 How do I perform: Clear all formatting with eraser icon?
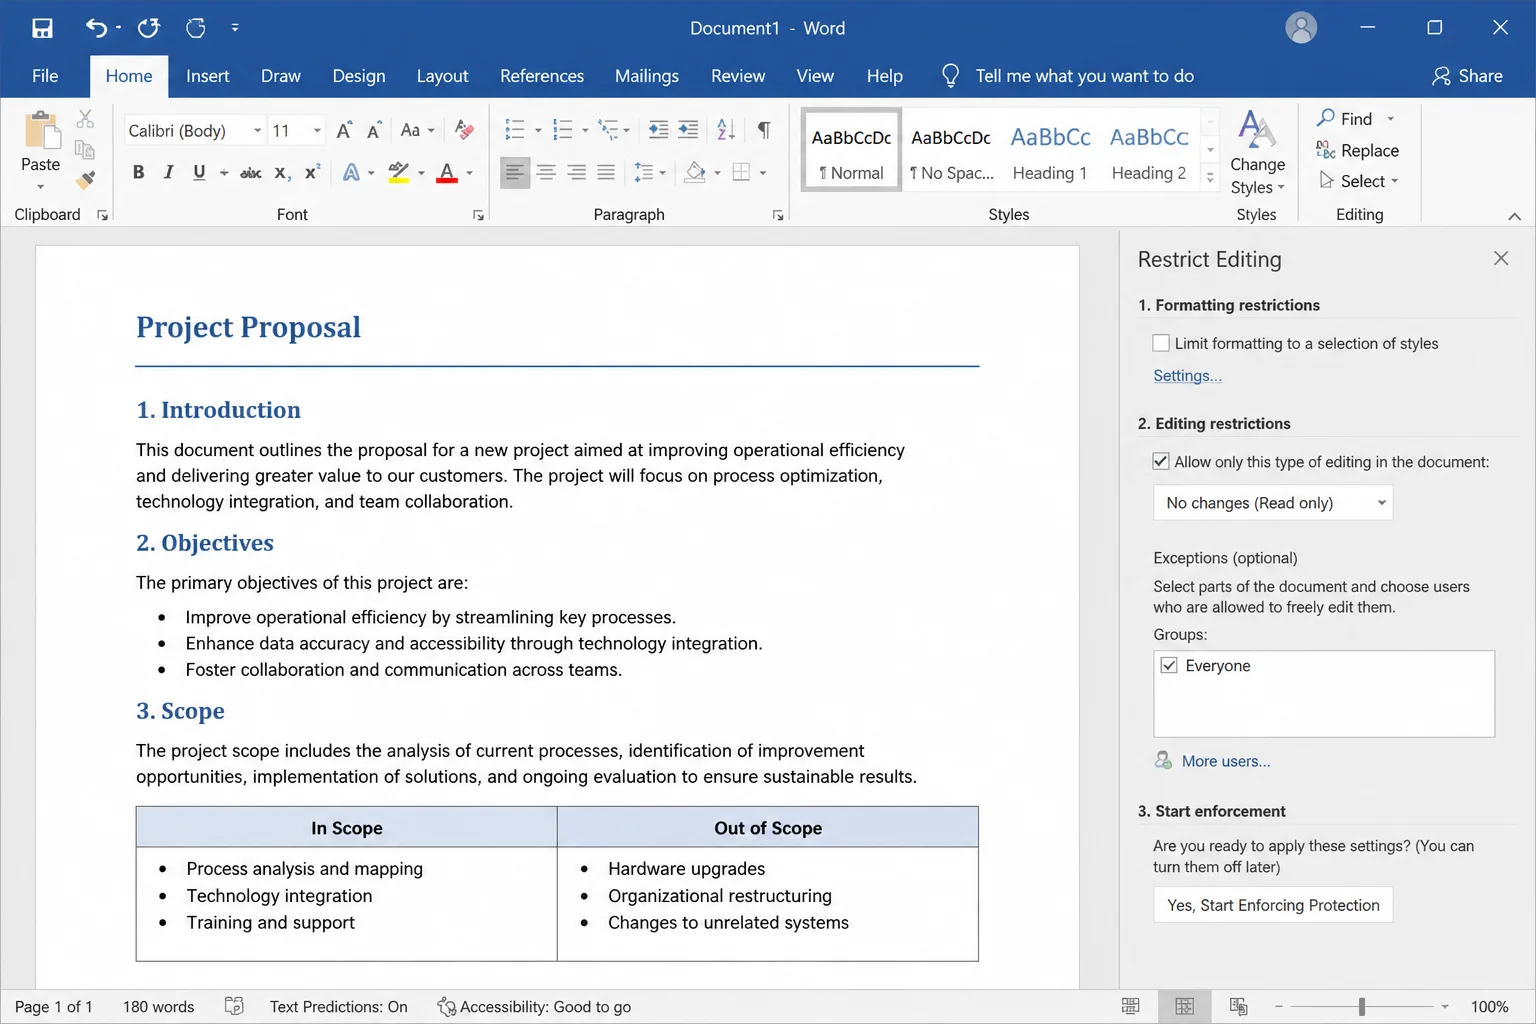click(464, 130)
